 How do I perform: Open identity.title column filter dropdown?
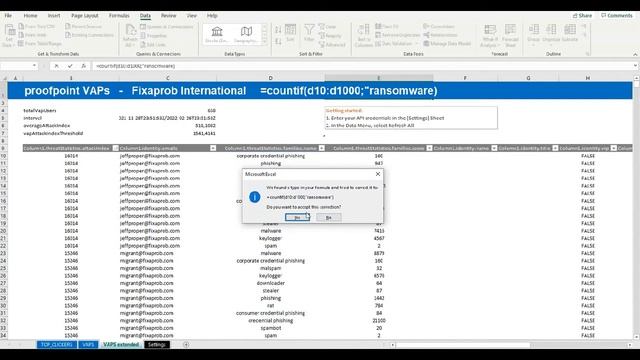click(x=555, y=148)
